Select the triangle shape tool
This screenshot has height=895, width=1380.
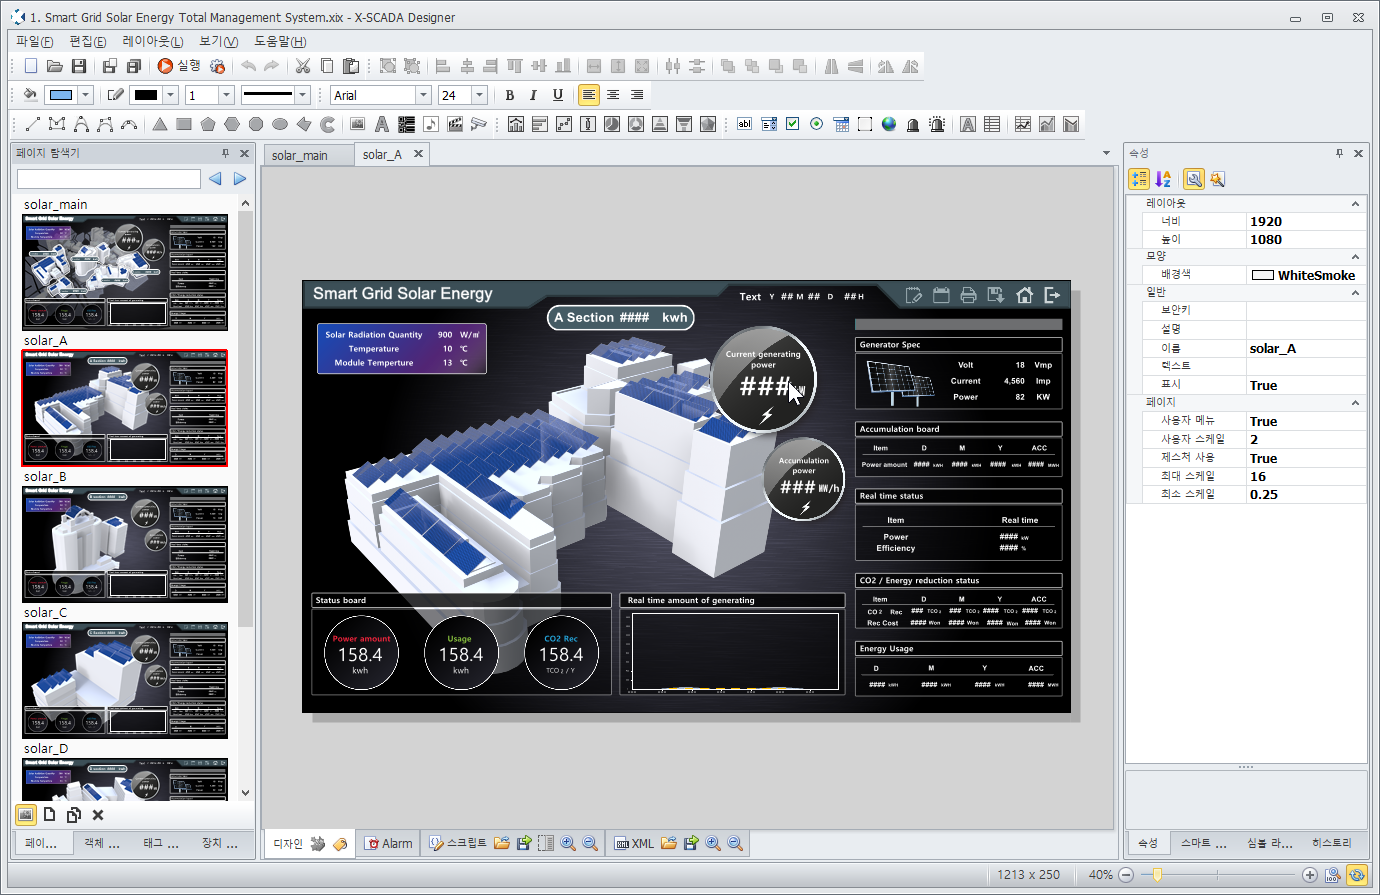point(160,124)
